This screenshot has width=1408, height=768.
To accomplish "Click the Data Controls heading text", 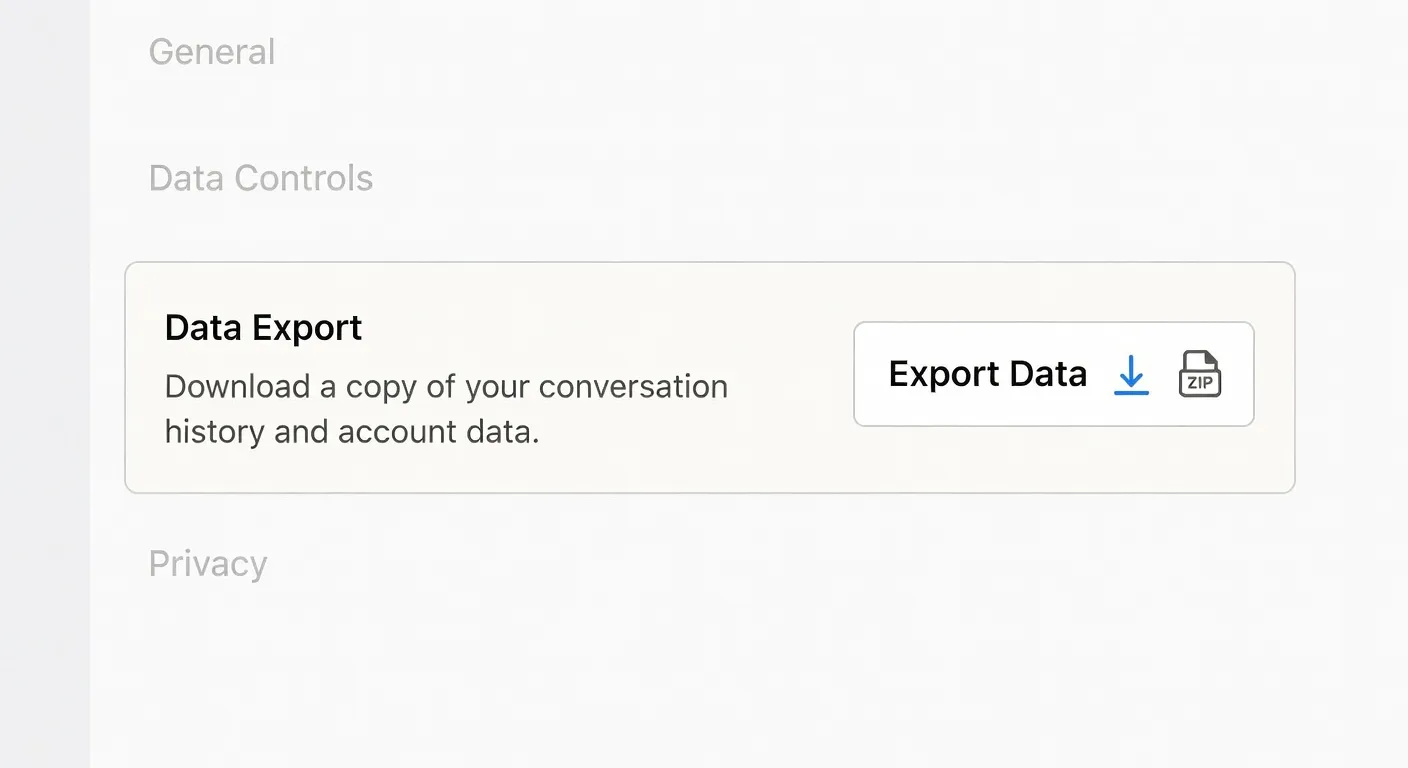I will pyautogui.click(x=261, y=178).
